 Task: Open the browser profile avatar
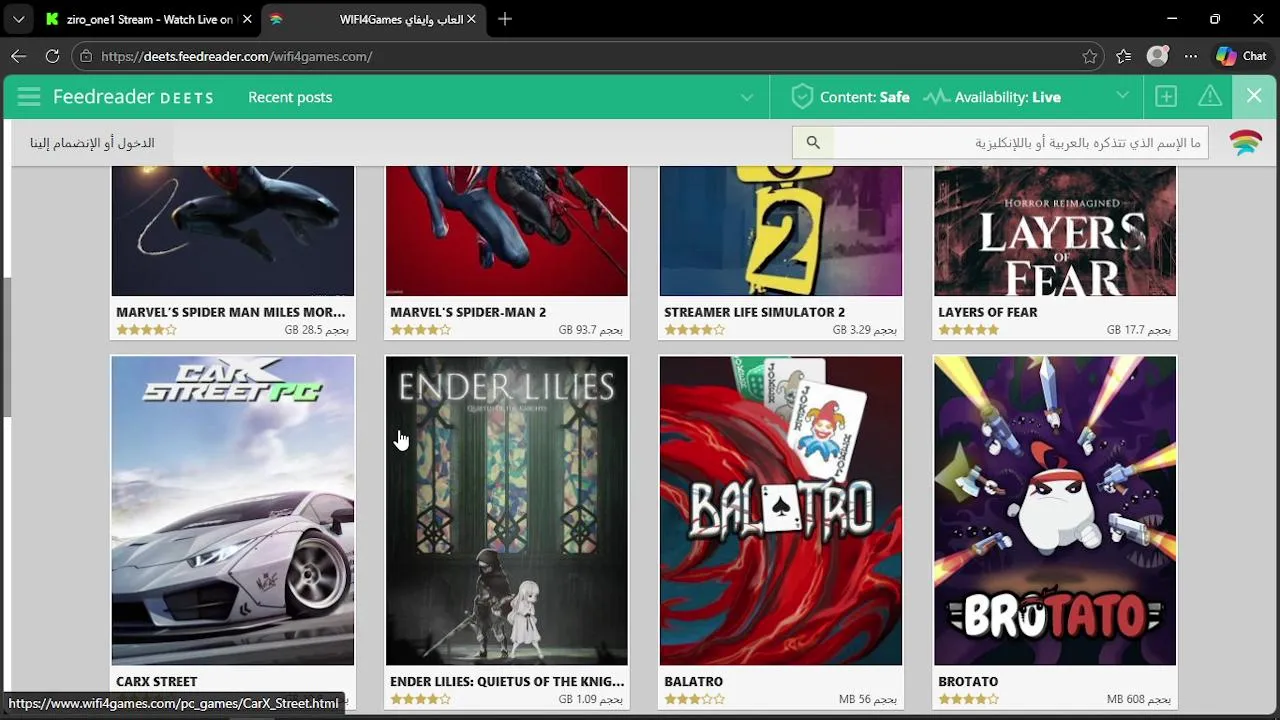click(x=1158, y=56)
